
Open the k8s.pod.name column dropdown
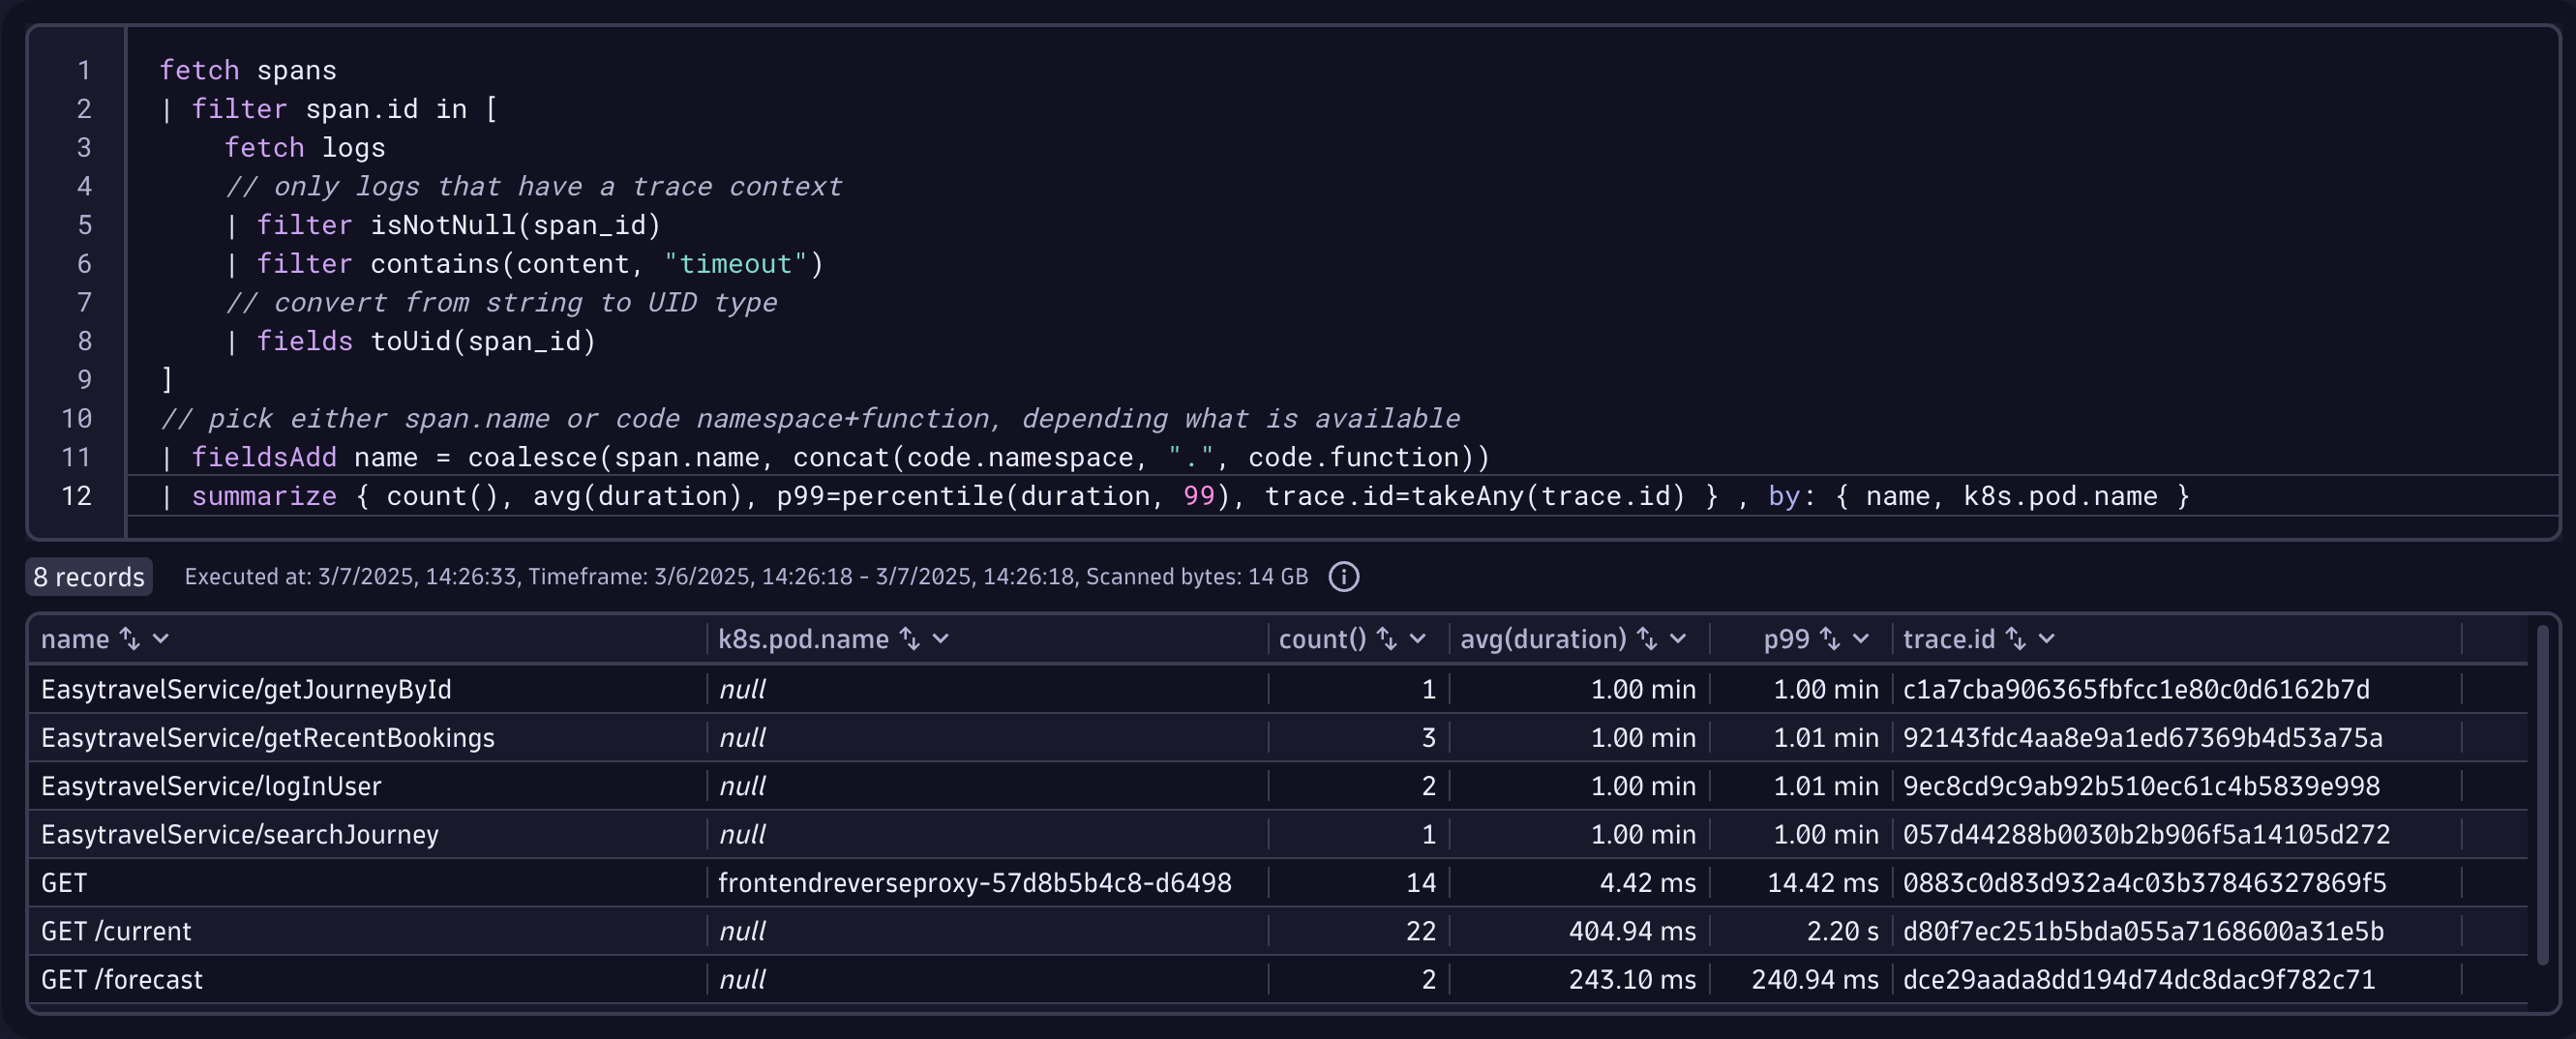[941, 639]
